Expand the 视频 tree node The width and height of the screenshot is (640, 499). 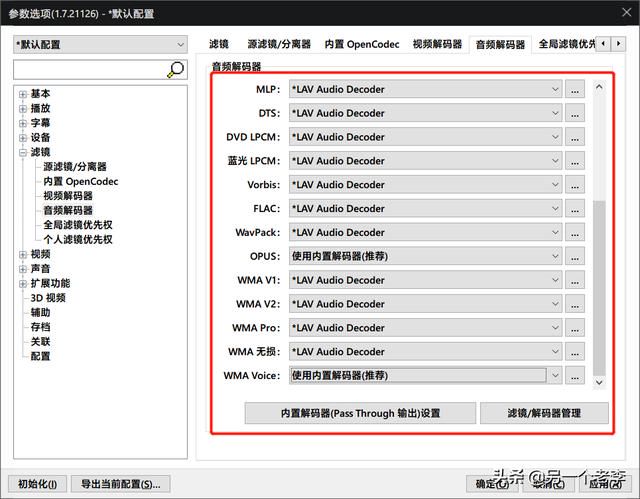23,255
